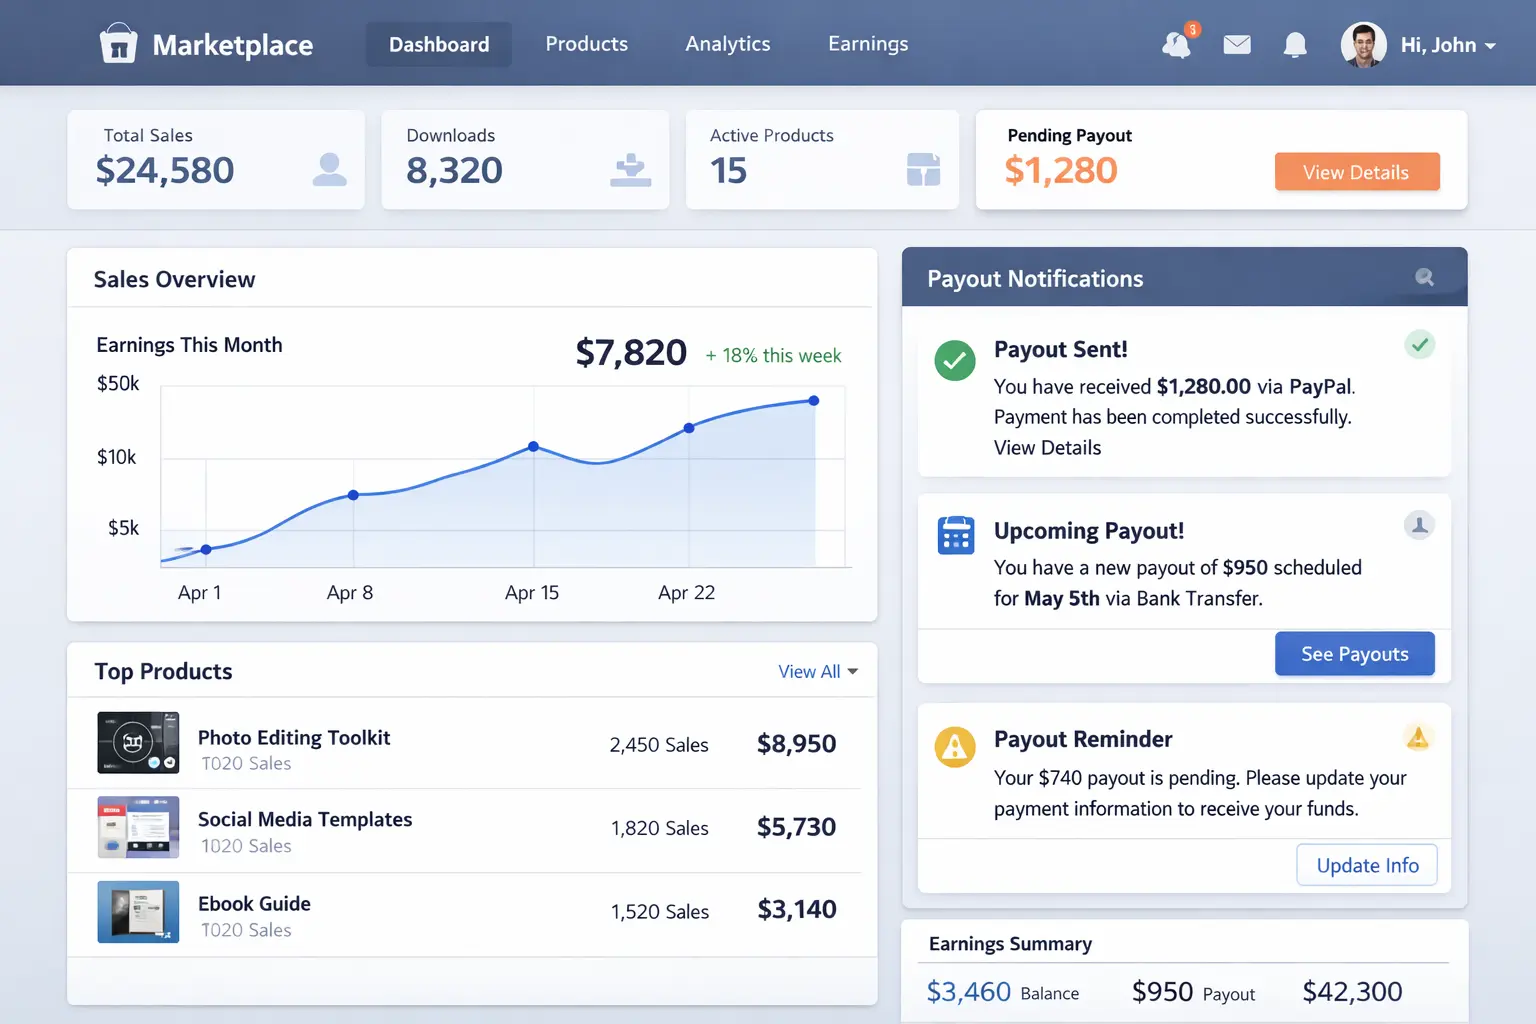
Task: Switch to the Products tab
Action: tap(586, 44)
